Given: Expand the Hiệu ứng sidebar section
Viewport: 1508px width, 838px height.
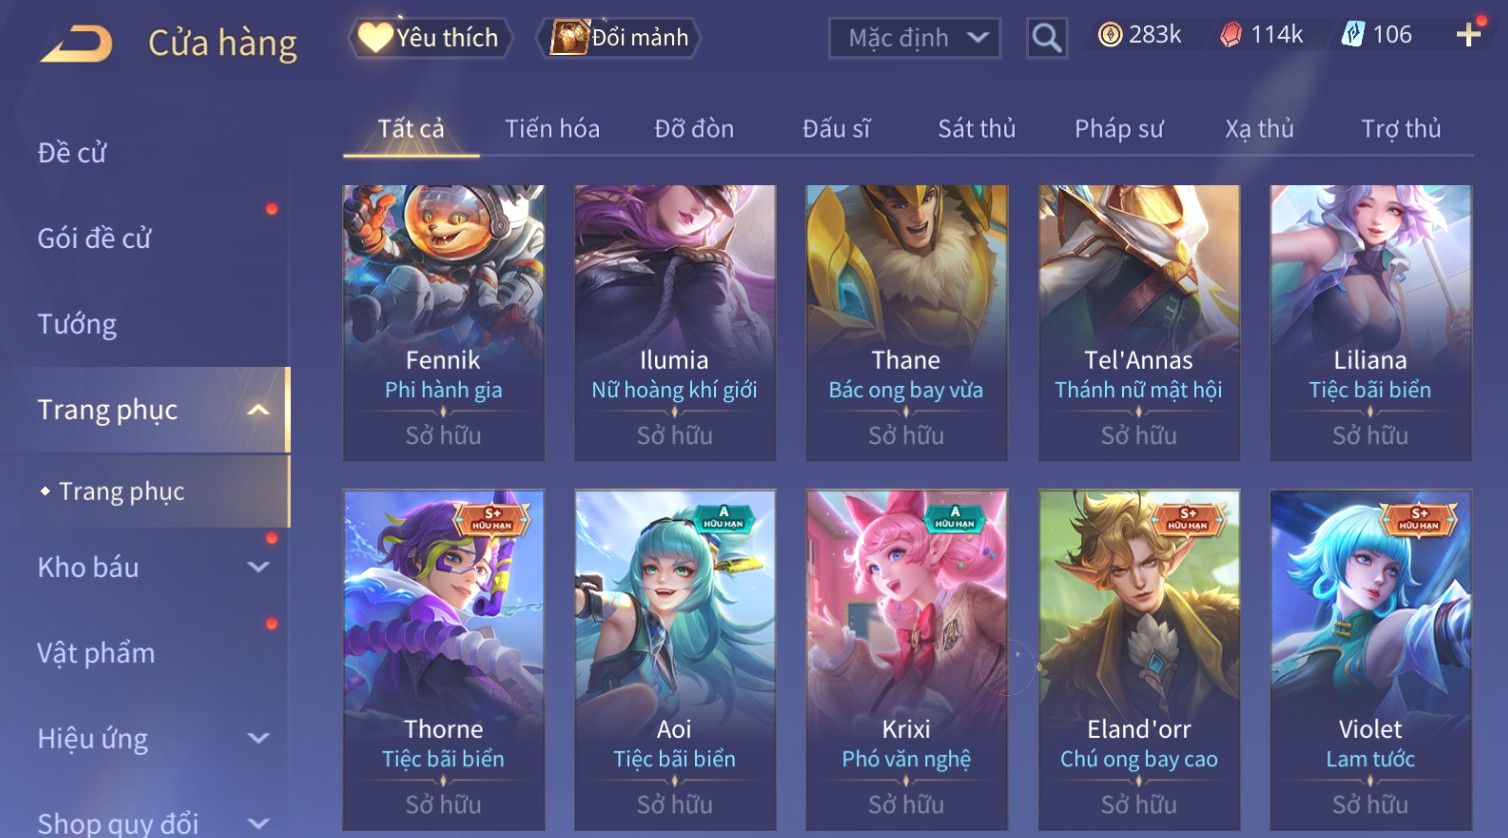Looking at the screenshot, I should [x=258, y=738].
